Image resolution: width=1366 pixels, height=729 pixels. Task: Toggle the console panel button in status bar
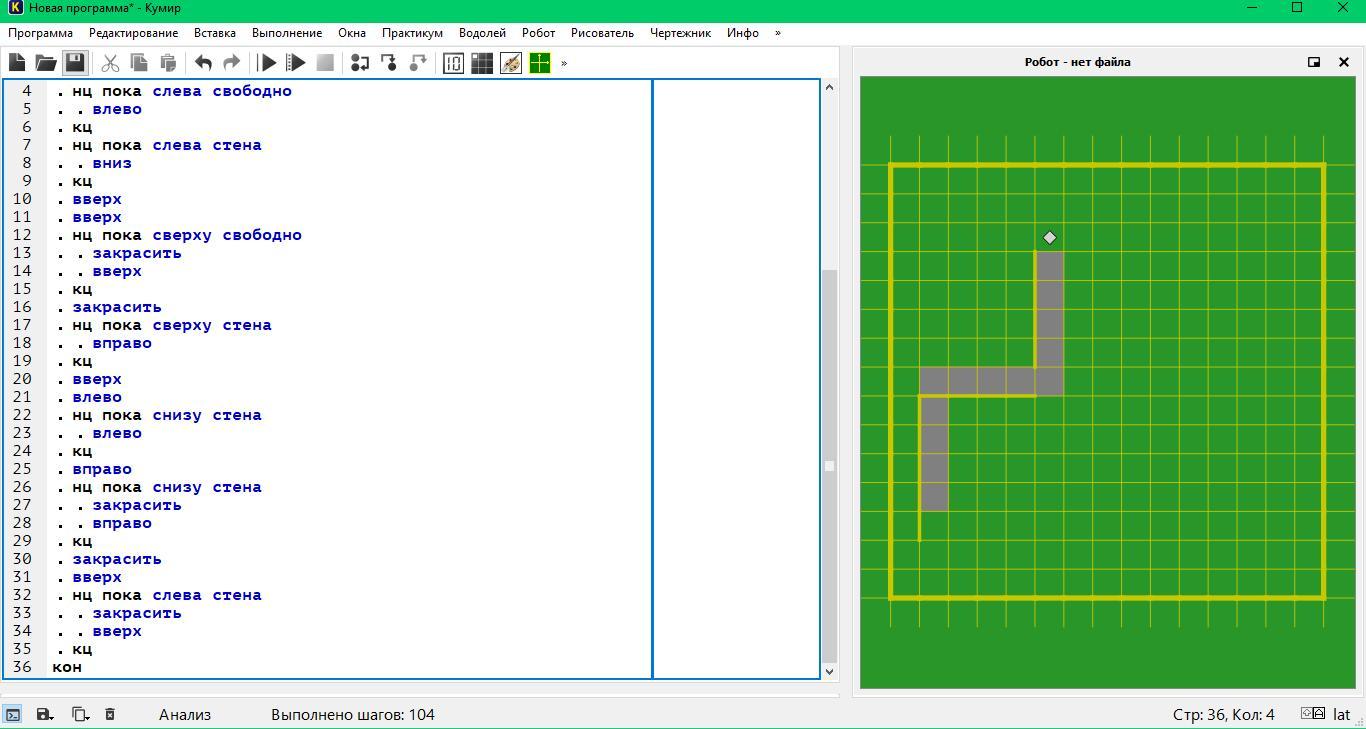[13, 714]
